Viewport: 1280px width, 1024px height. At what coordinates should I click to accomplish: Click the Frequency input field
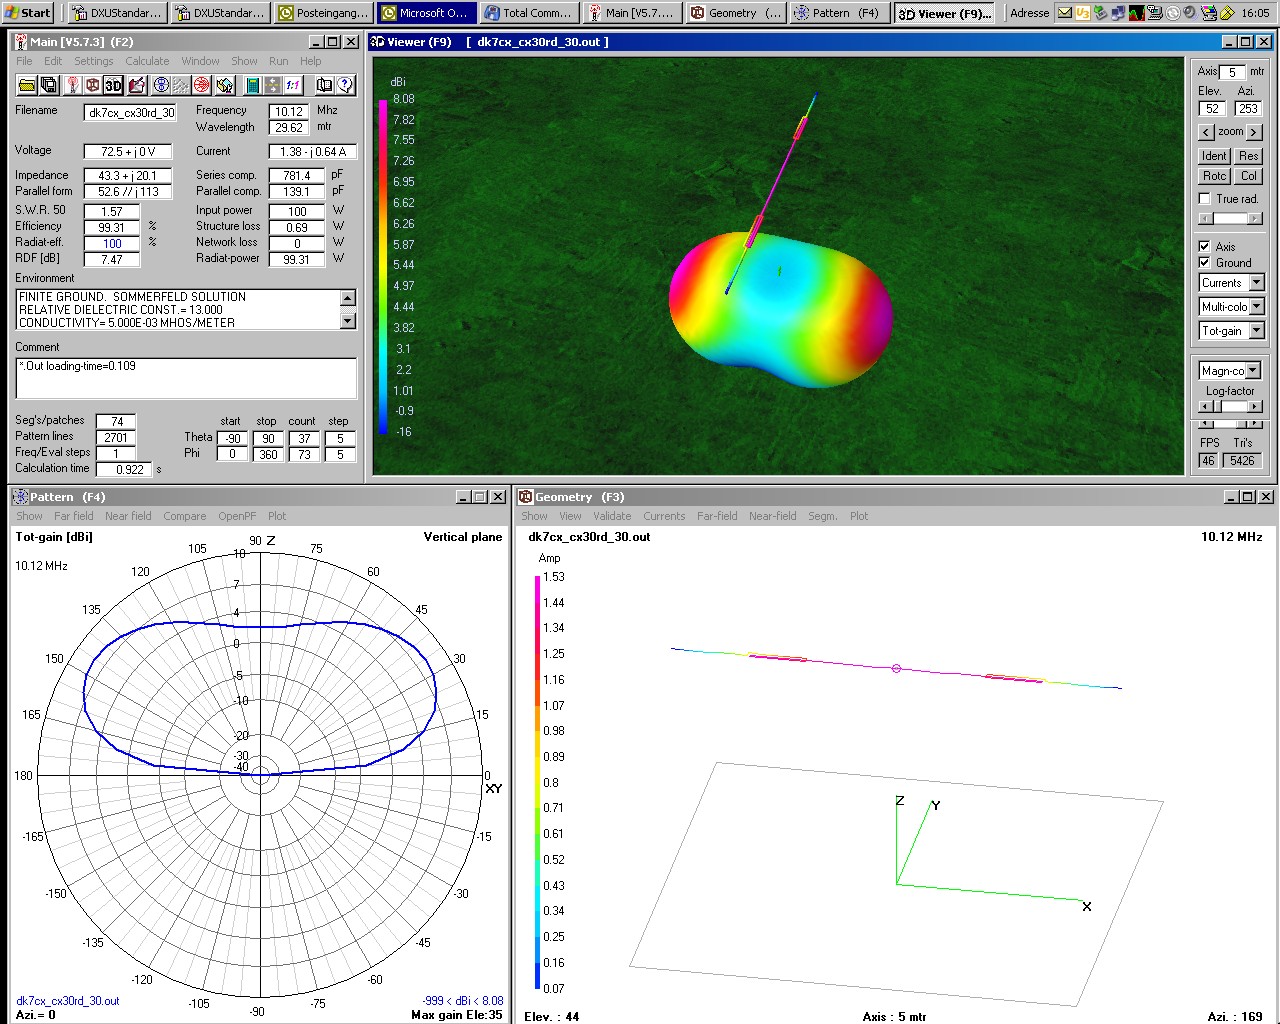point(288,112)
